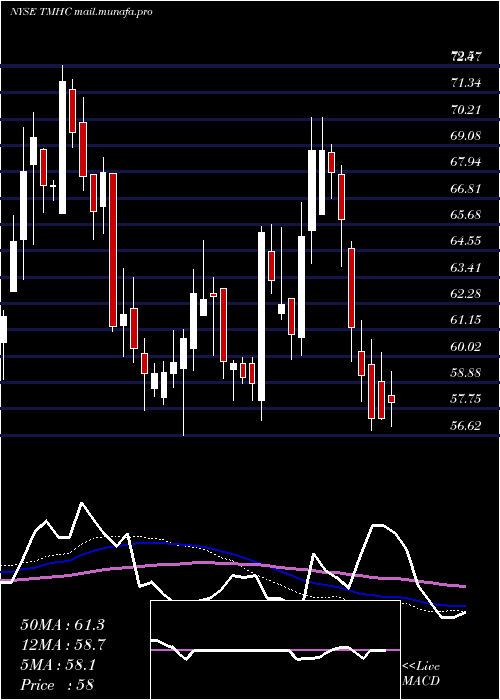Select the 72.57 price axis label
The image size is (500, 700).
click(466, 57)
